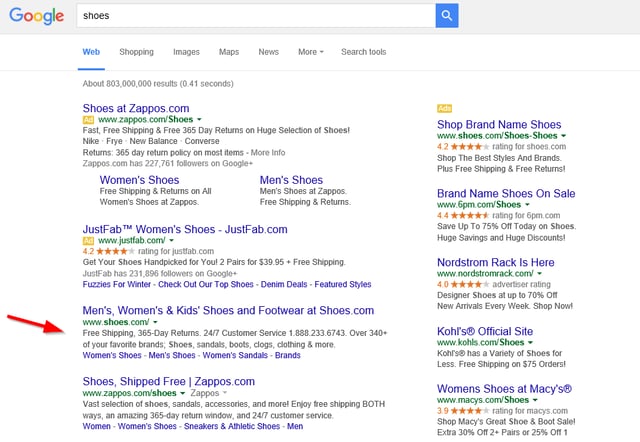The image size is (640, 442).
Task: Expand arrow next to www.nordstromrack.com
Action: pos(540,274)
